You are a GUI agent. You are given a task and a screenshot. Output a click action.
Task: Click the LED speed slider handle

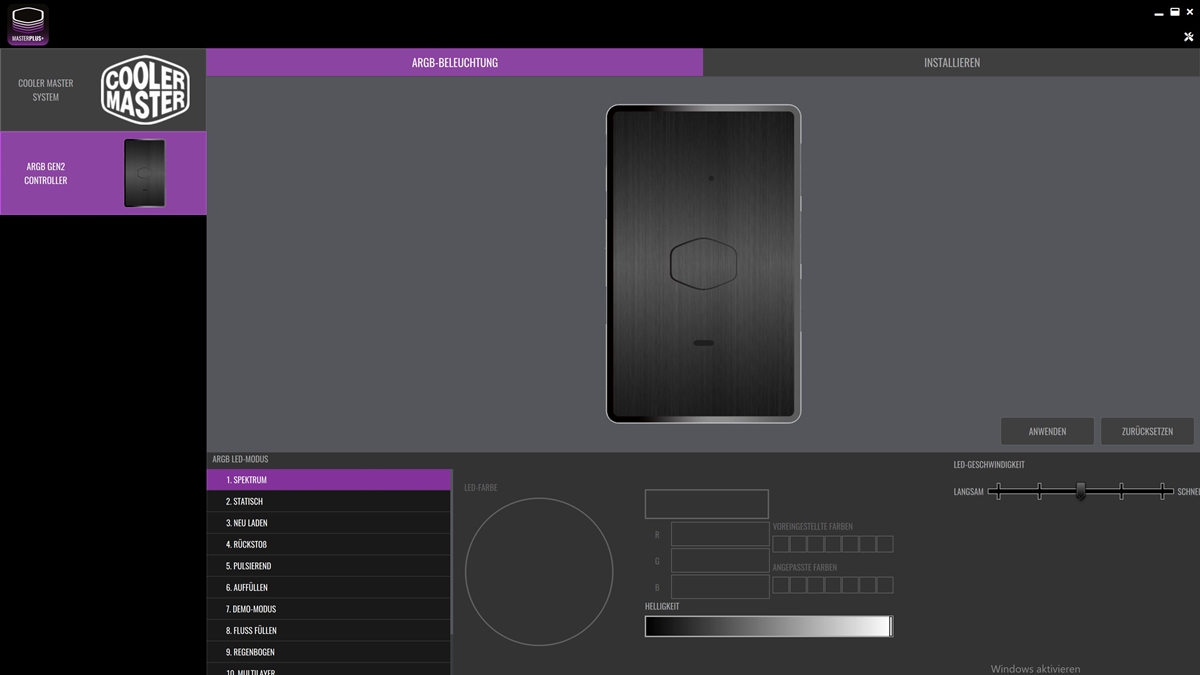[1080, 491]
